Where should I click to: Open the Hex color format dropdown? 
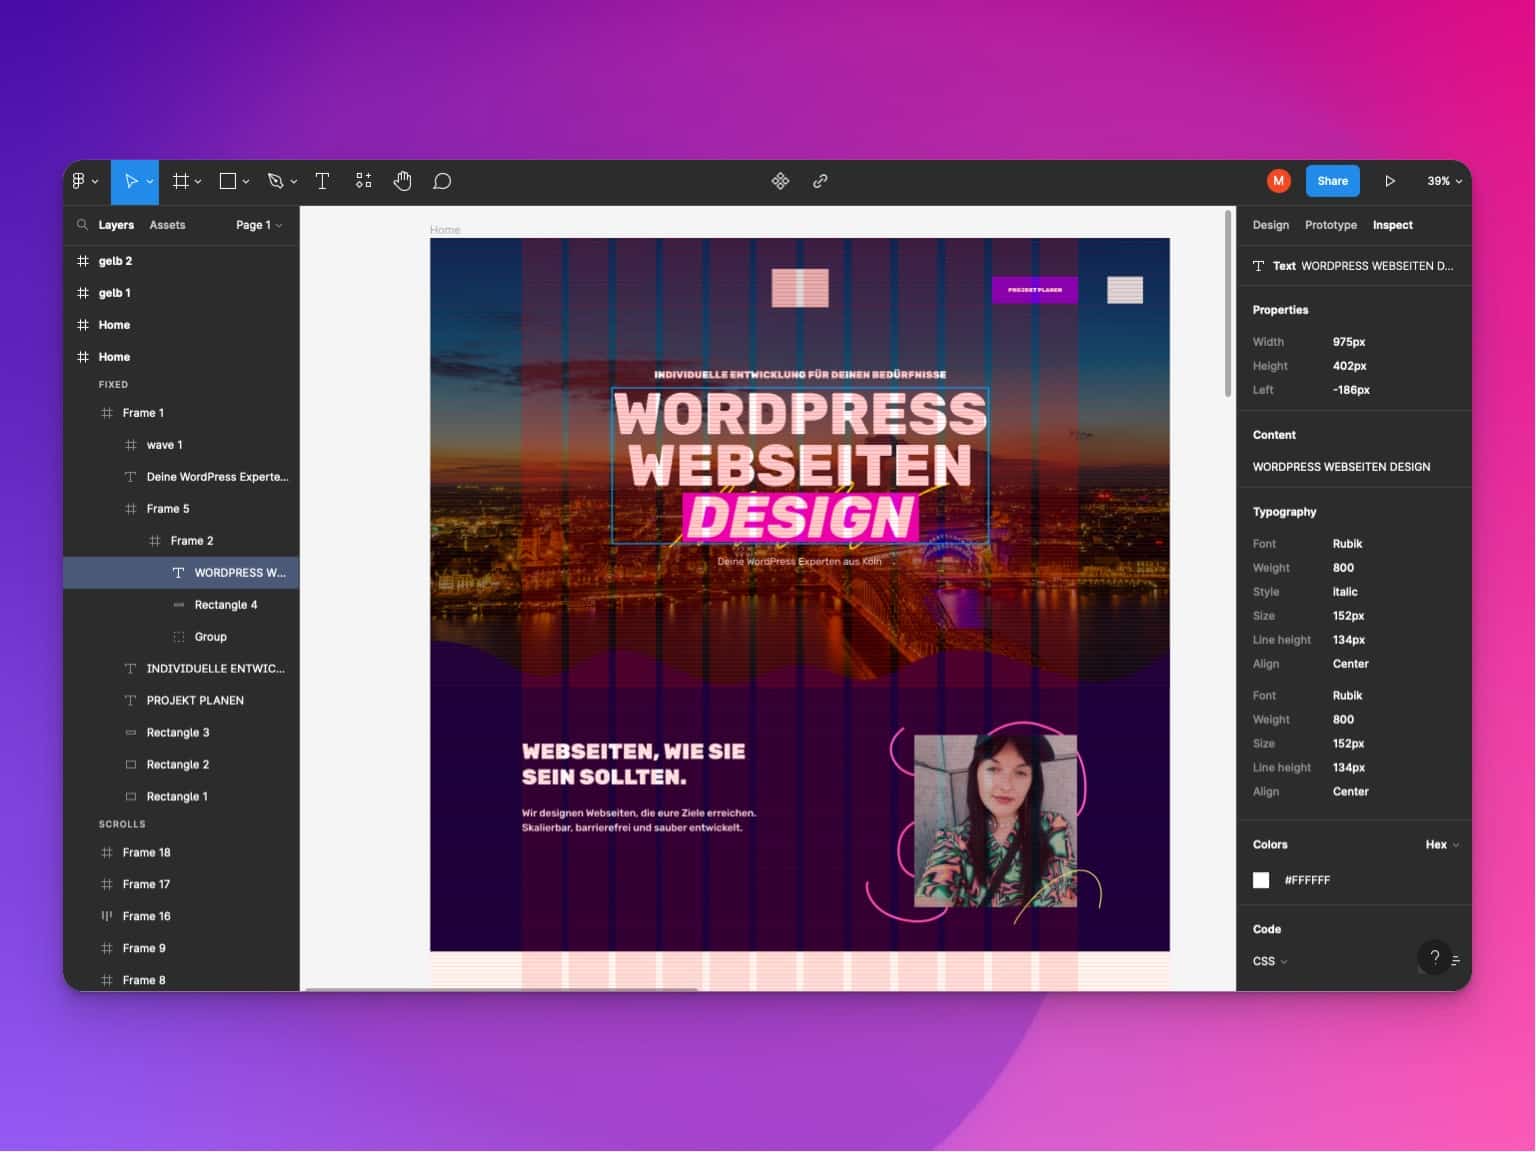pyautogui.click(x=1441, y=845)
